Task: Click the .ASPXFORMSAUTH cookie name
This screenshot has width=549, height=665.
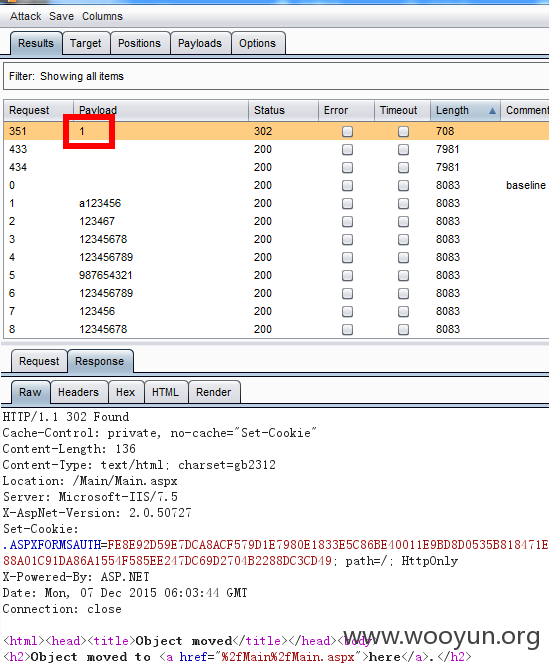Action: pos(52,545)
